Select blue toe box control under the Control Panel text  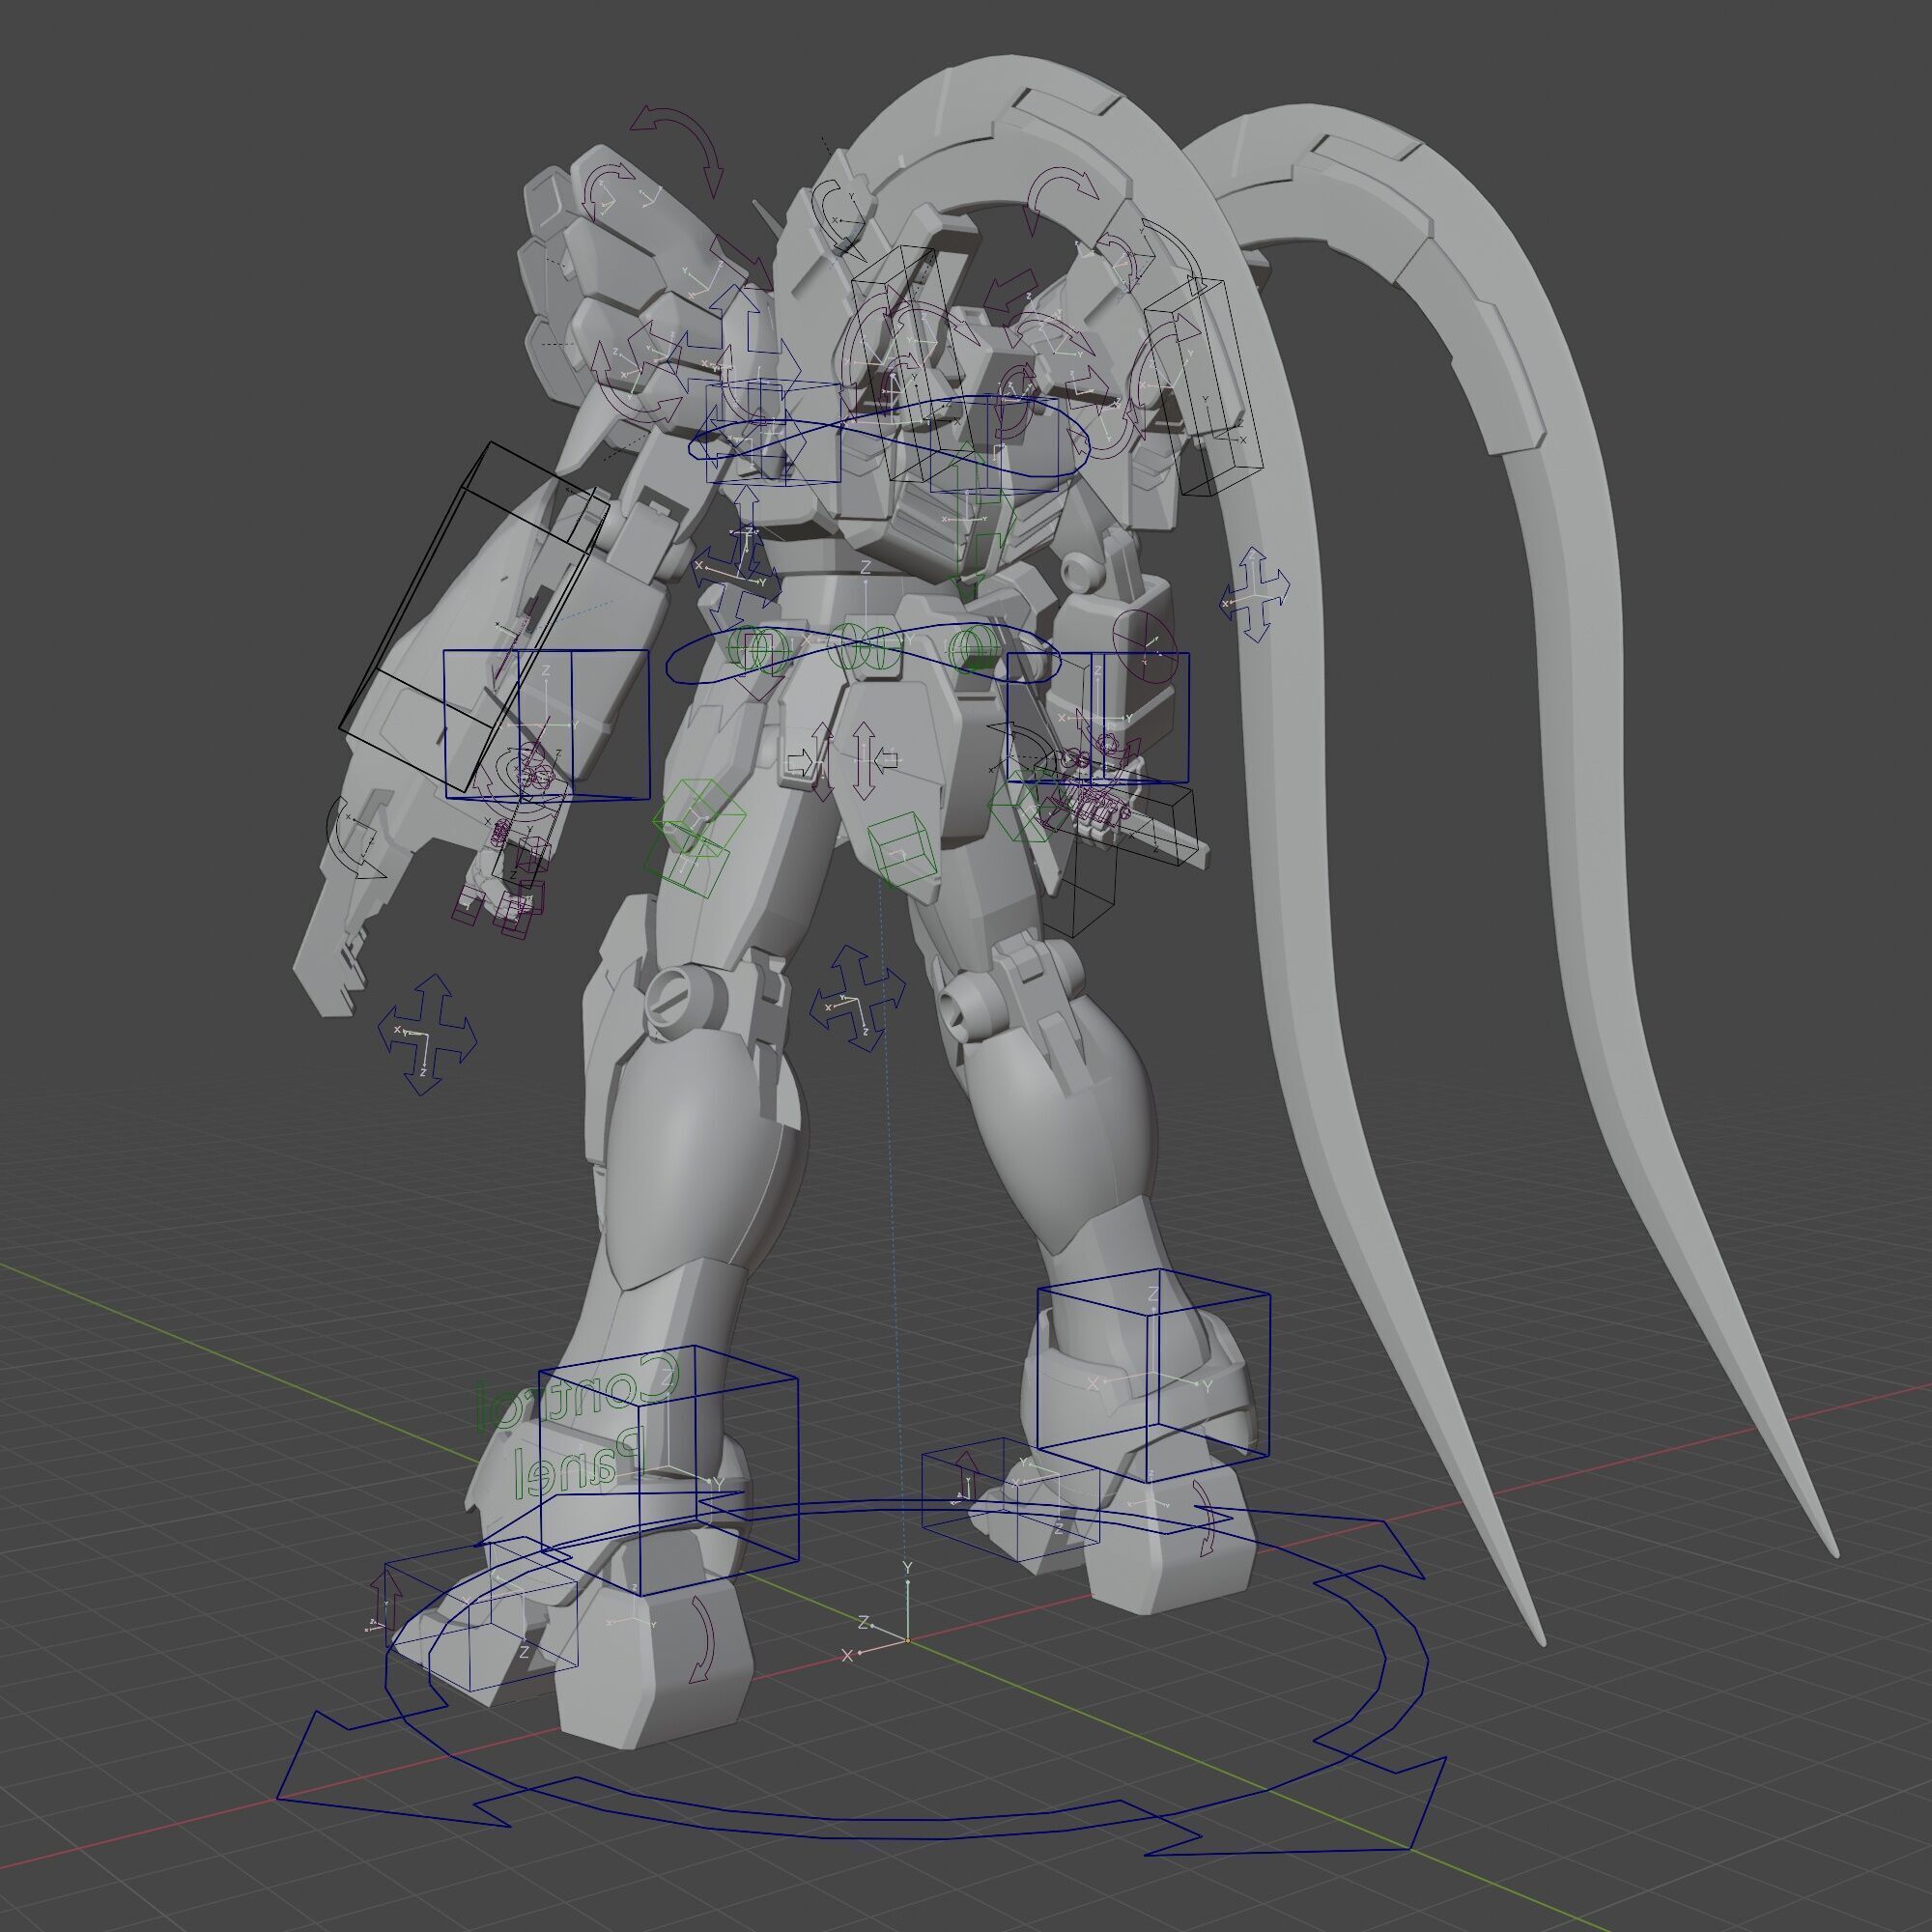coord(481,1615)
